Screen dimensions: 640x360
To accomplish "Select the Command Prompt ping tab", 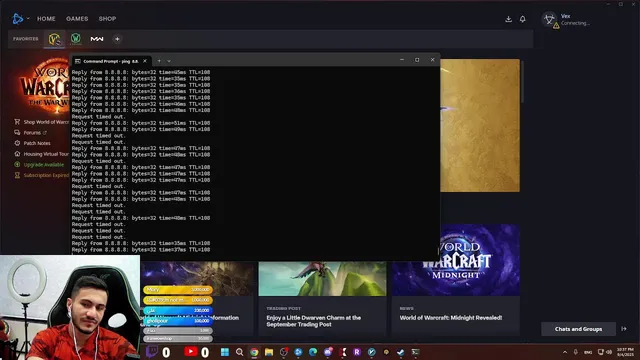I will pos(110,61).
